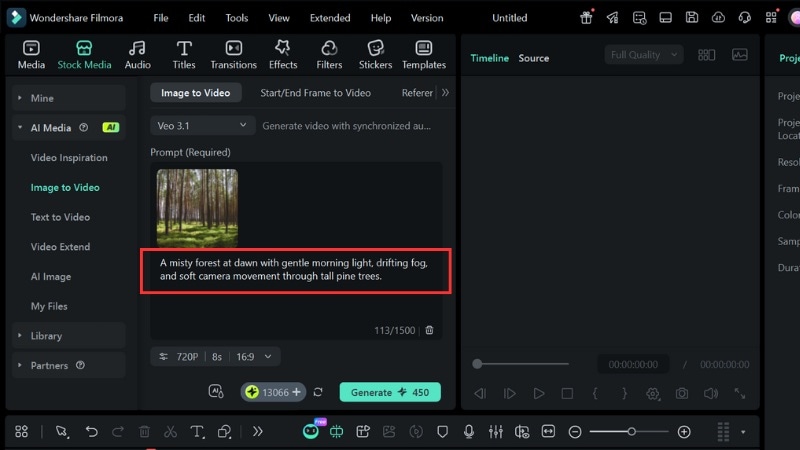This screenshot has height=450, width=800.
Task: Open AI Image in the sidebar
Action: [51, 277]
